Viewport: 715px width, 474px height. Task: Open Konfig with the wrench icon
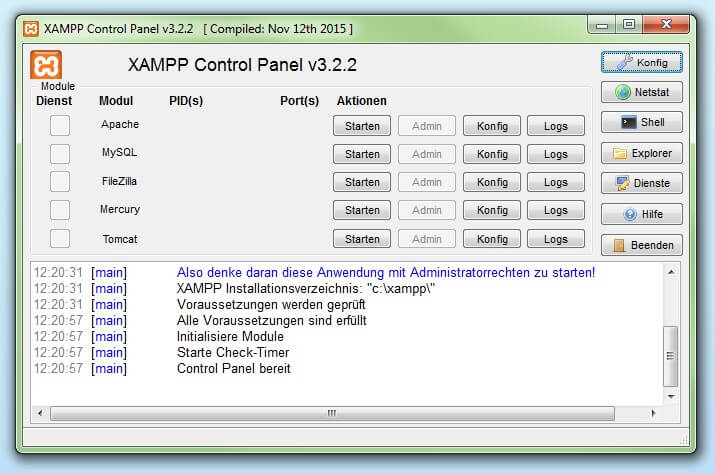(641, 62)
